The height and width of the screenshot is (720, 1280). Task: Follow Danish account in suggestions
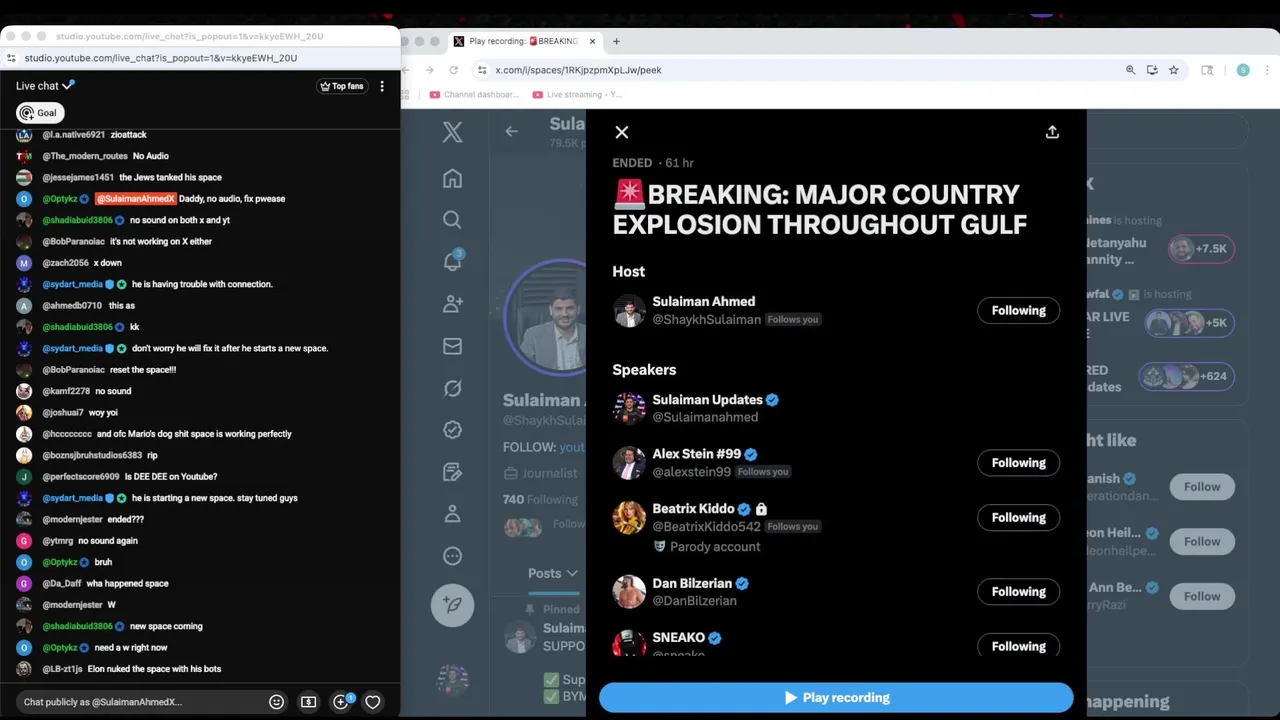[1202, 487]
